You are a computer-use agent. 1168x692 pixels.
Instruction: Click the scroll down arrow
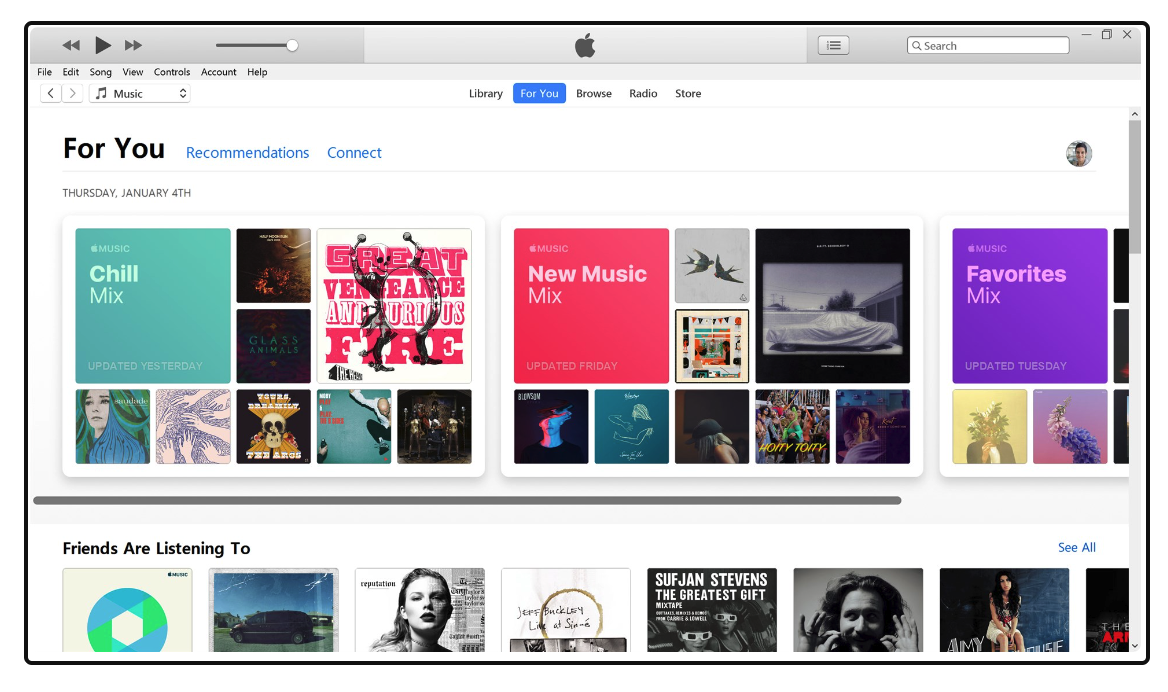(1134, 646)
